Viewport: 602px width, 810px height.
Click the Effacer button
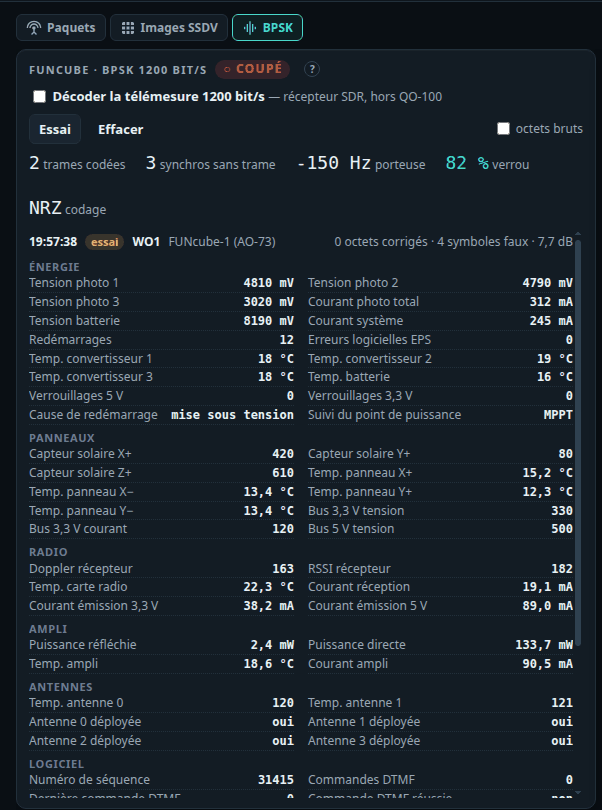pyautogui.click(x=120, y=129)
